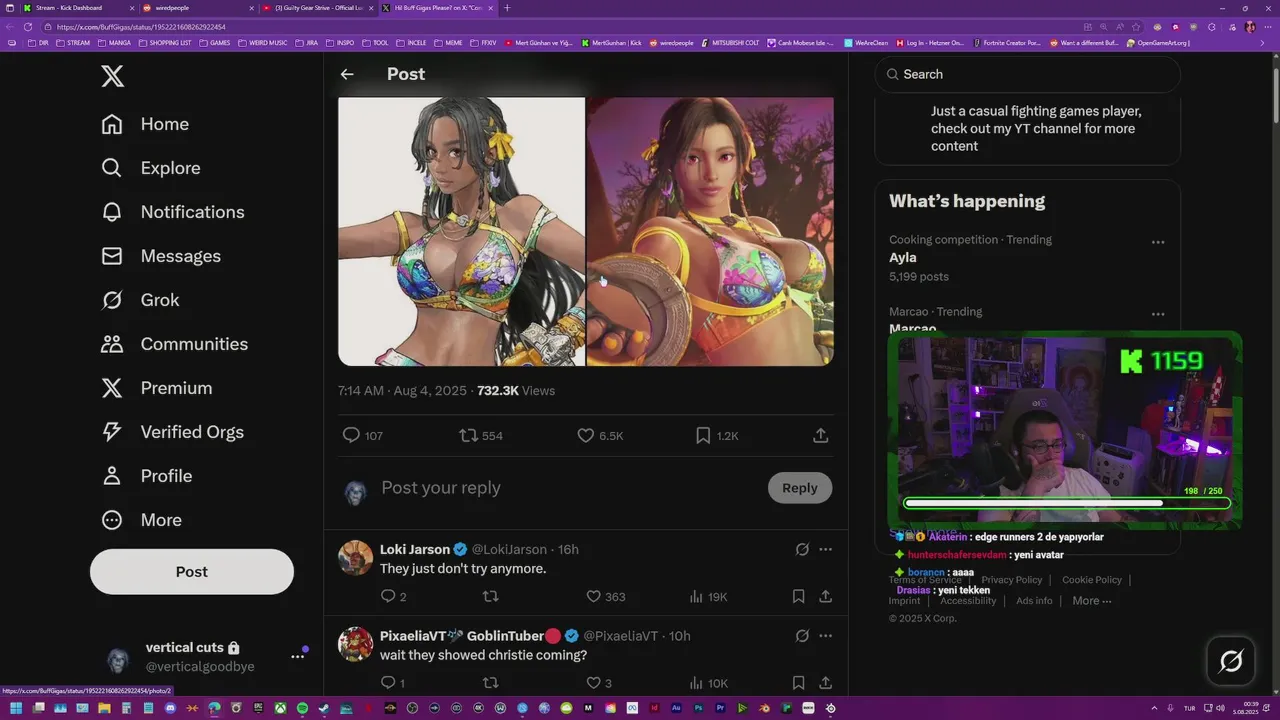Click the browser address bar URL

click(141, 27)
